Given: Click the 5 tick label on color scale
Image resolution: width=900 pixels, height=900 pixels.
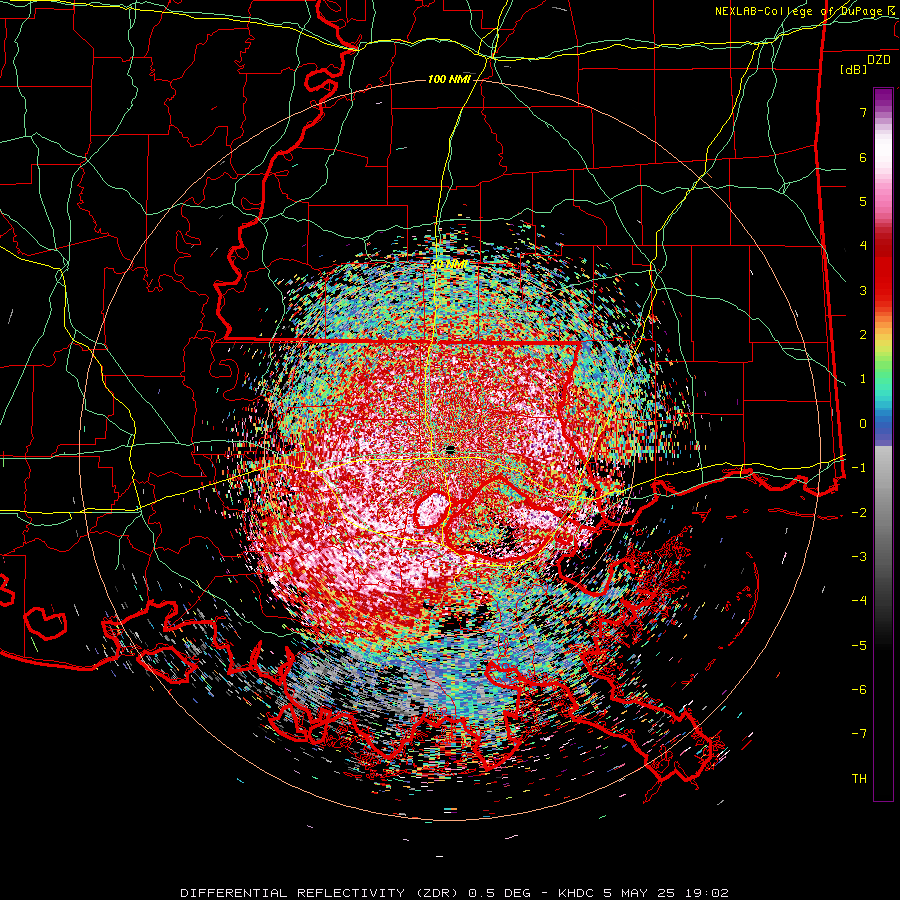Looking at the screenshot, I should click(863, 201).
